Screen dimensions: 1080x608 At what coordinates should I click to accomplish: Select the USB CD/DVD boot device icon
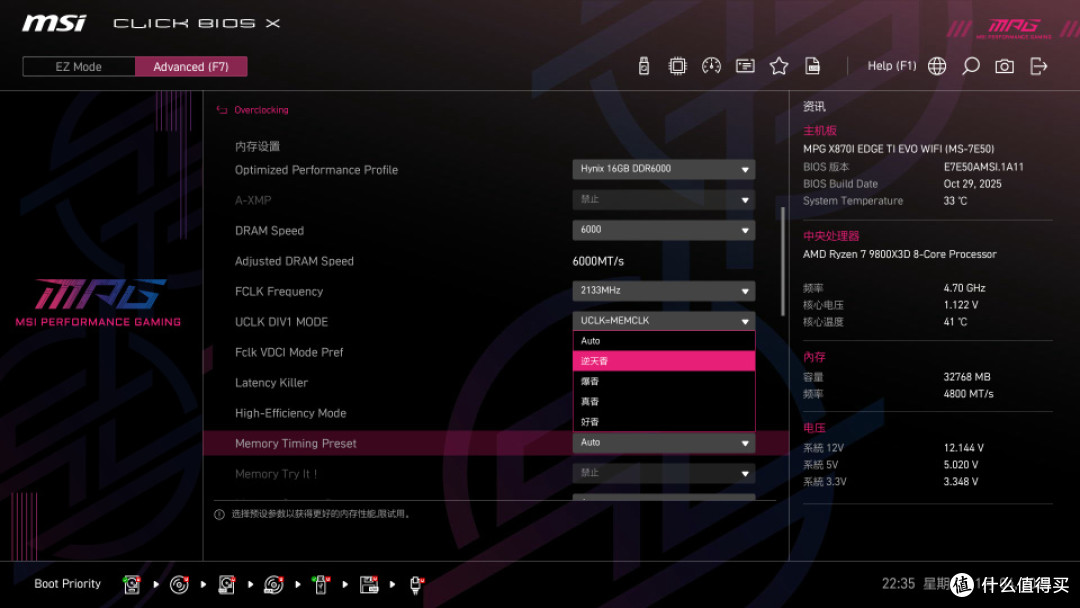coord(273,585)
